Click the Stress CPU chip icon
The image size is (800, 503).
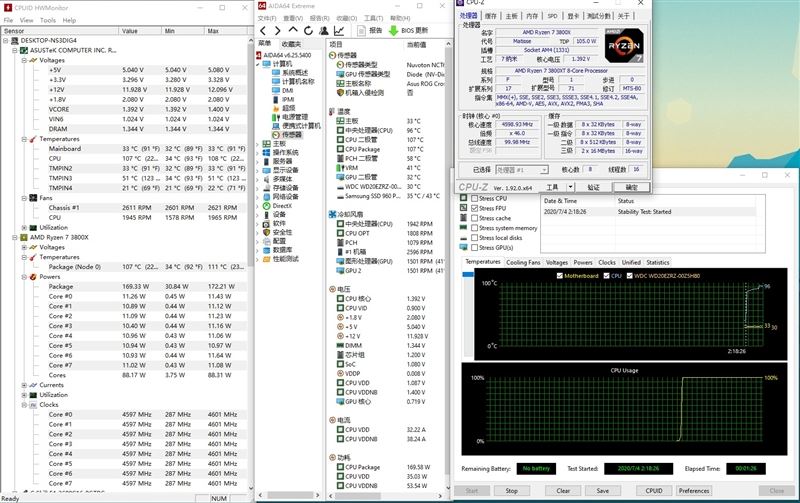[x=463, y=198]
